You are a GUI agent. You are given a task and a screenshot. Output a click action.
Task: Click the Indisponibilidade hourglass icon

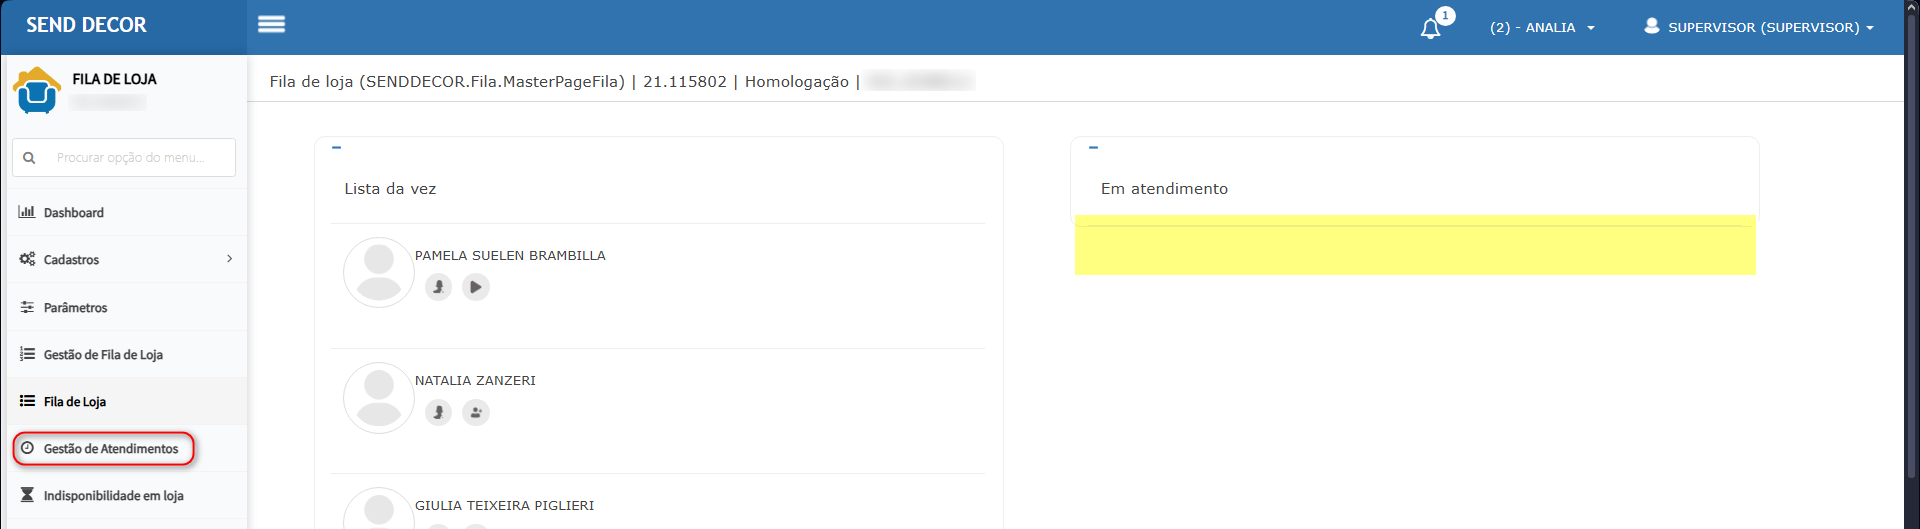tap(27, 495)
